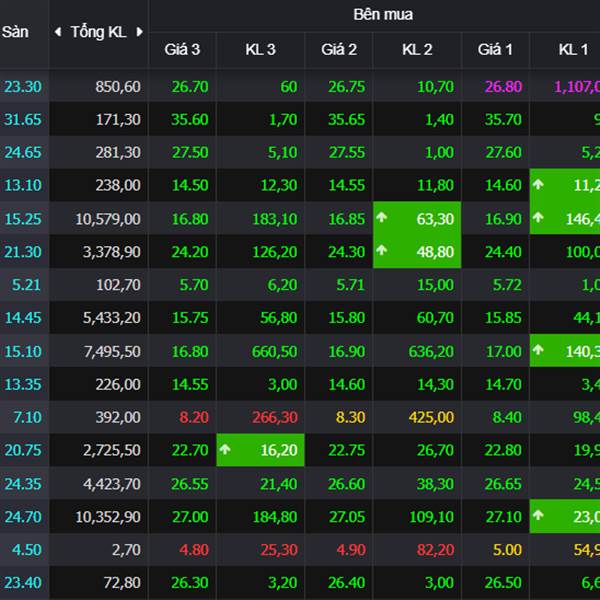Click the up arrow next to Giá 1 16.90
600x600 pixels.
click(x=539, y=218)
